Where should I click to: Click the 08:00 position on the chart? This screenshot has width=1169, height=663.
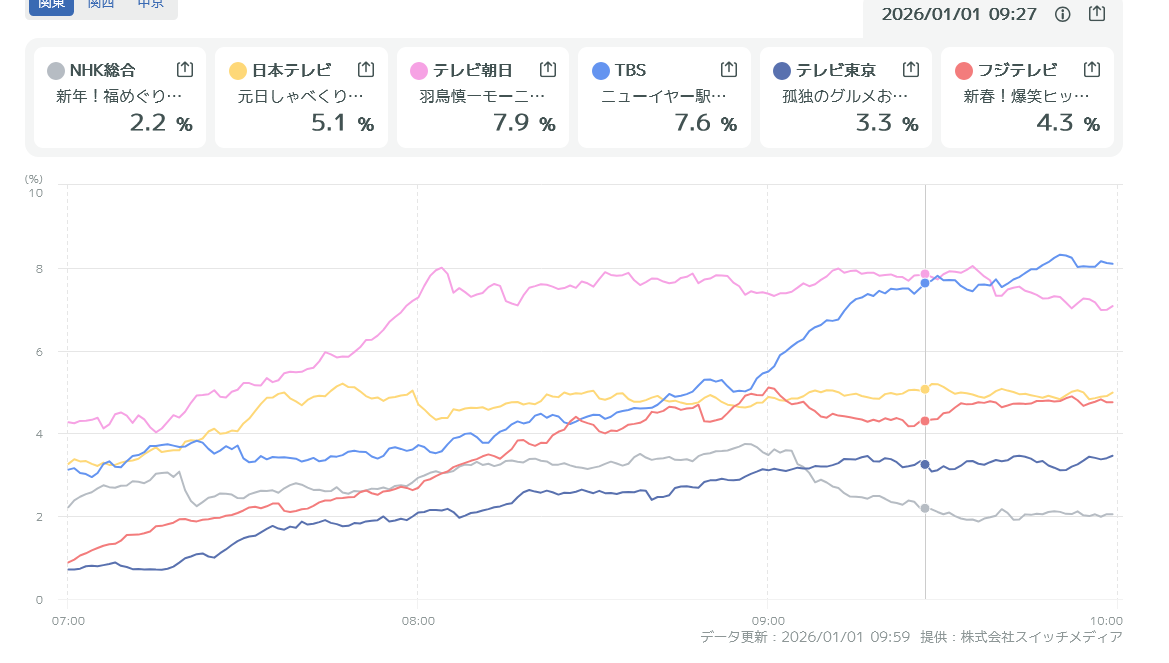tap(417, 619)
